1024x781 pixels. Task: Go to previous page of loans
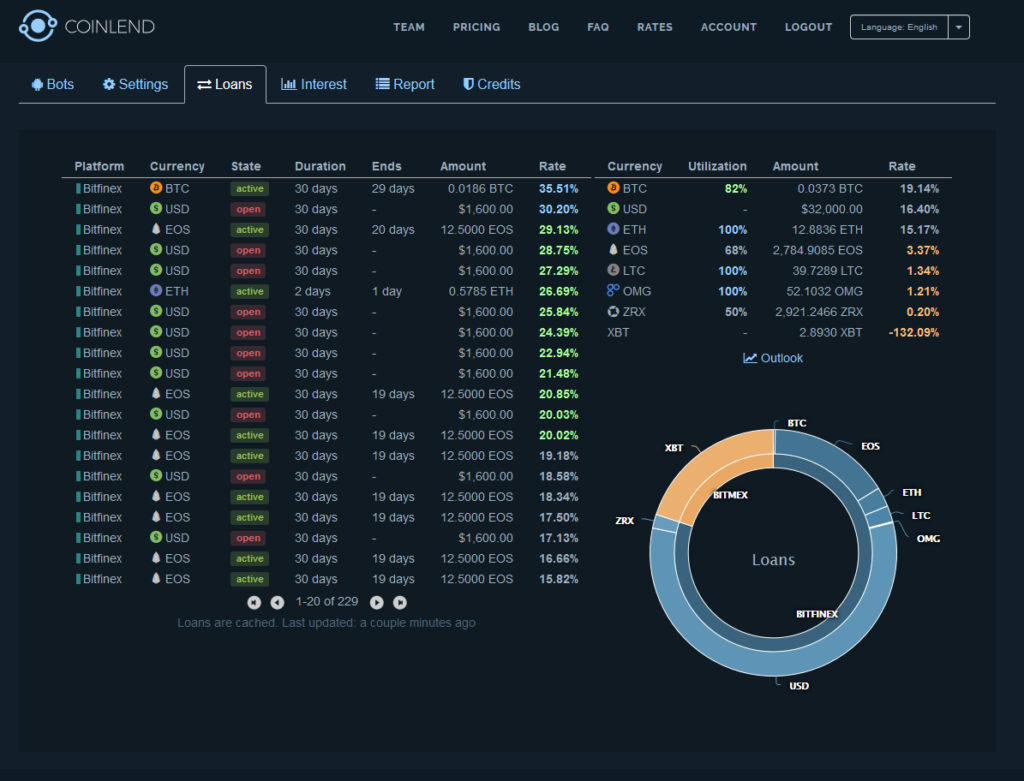278,603
